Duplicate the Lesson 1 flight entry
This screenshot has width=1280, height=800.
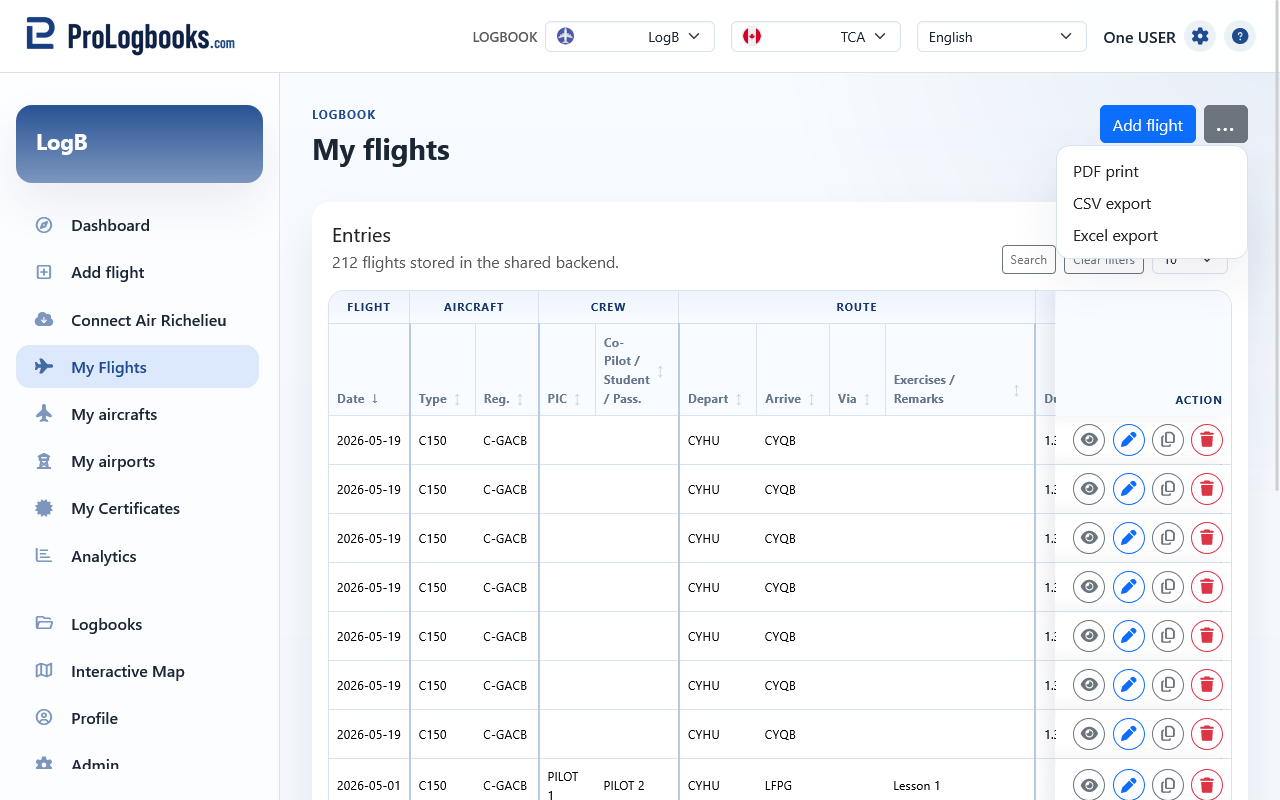pos(1168,785)
